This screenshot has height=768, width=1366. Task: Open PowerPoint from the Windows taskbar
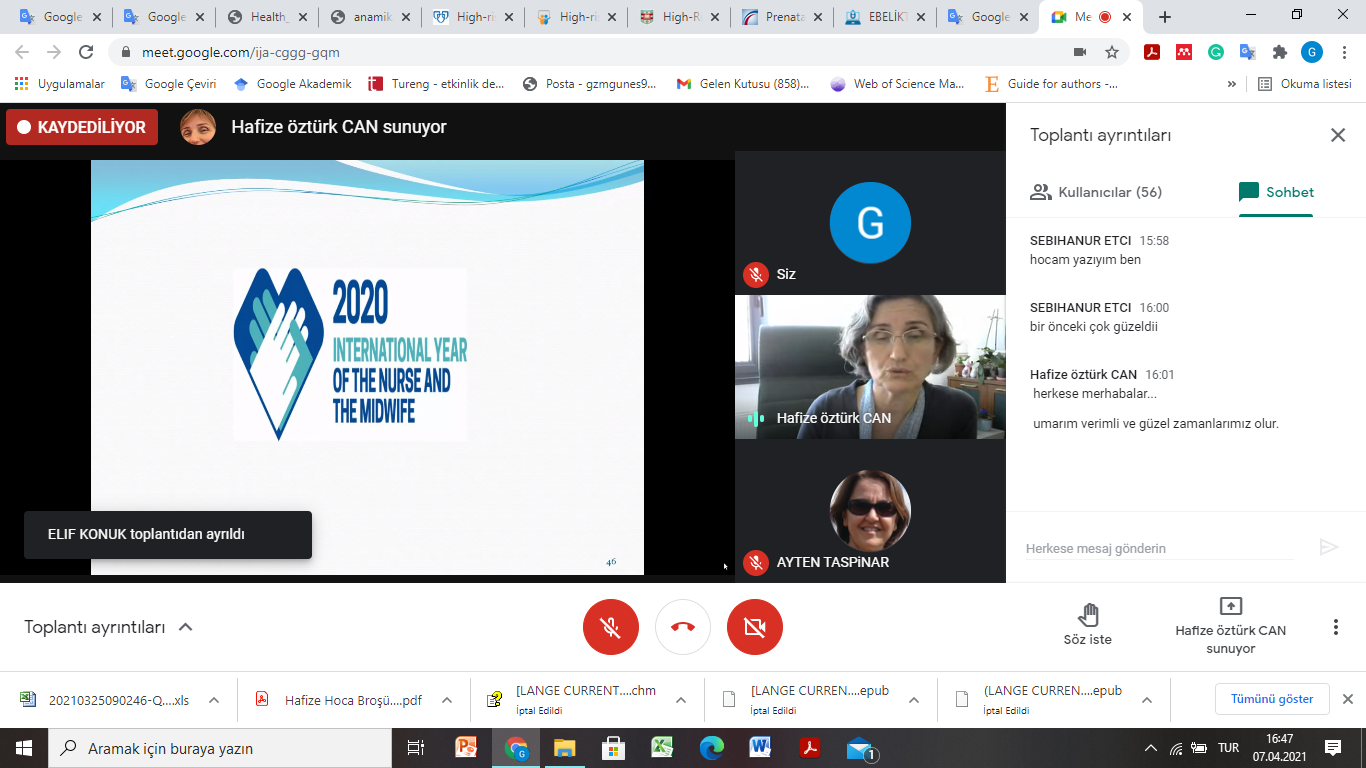click(467, 748)
